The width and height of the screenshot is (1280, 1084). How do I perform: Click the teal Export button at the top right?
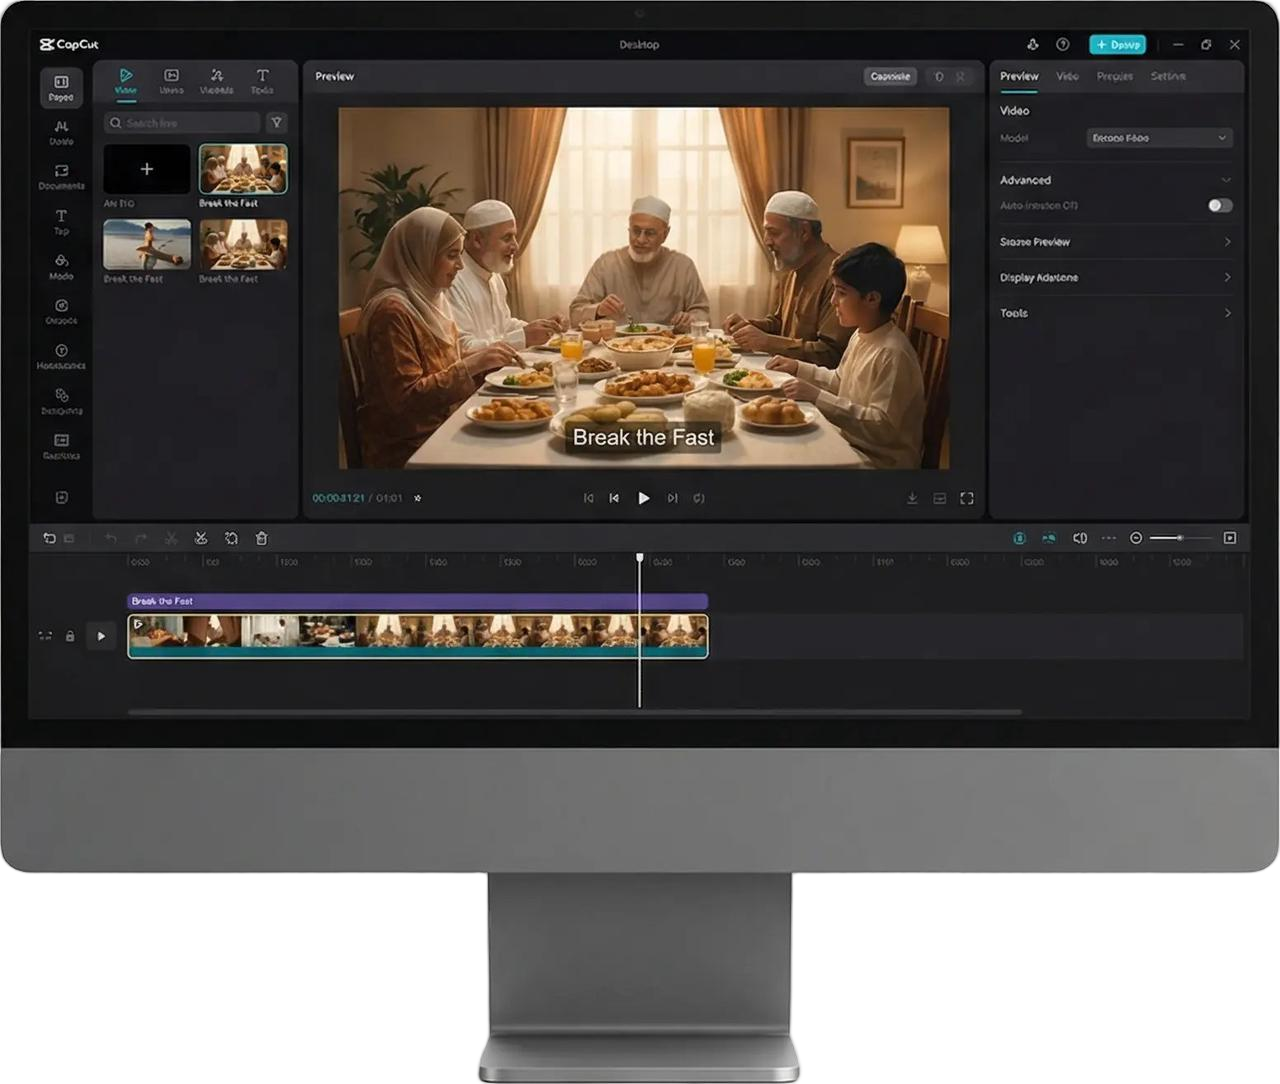tap(1118, 44)
